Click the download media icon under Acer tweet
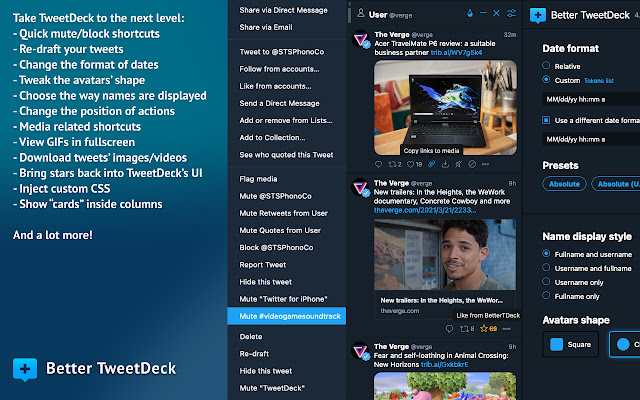The width and height of the screenshot is (640, 400). click(x=445, y=164)
